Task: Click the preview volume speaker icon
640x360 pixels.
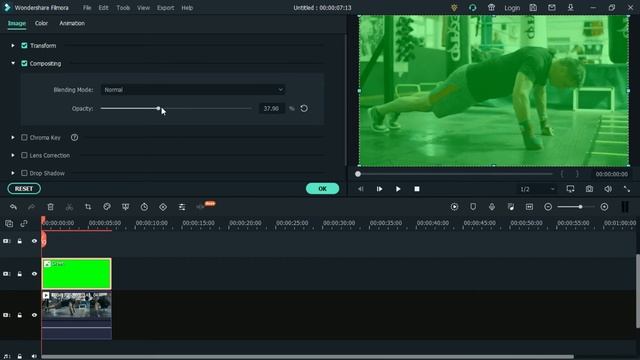Action: 608,189
